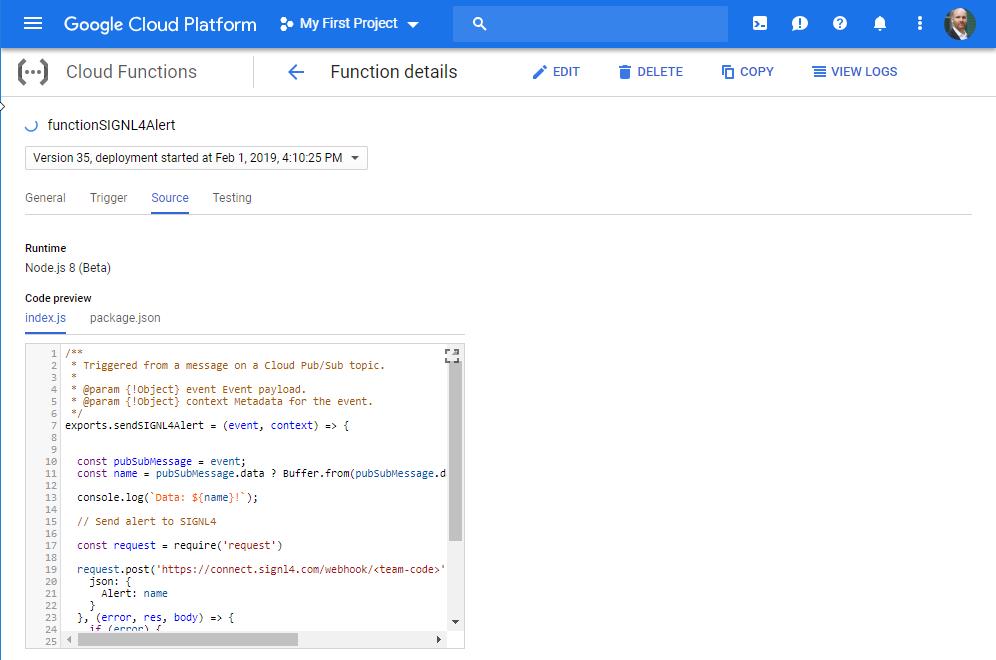The width and height of the screenshot is (996, 660).
Task: Click the functionSIGNL4Alert function name
Action: 111,126
